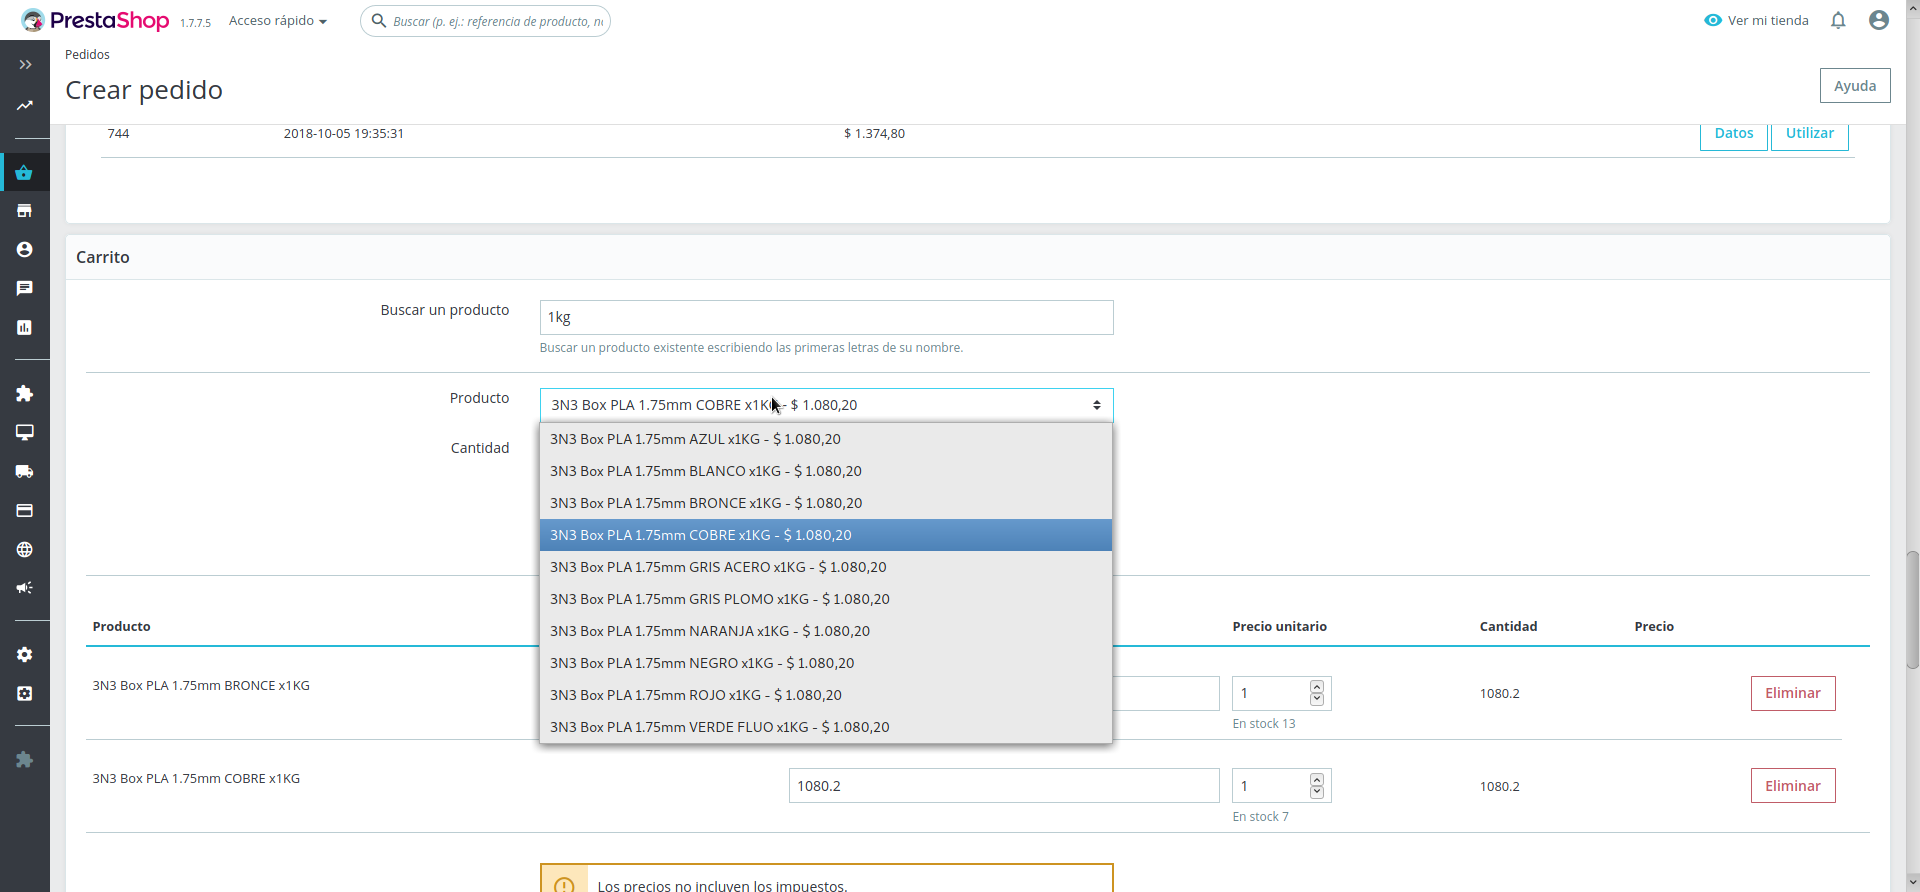Open the Orders basket icon in sidebar
Viewport: 1920px width, 892px height.
coord(25,172)
